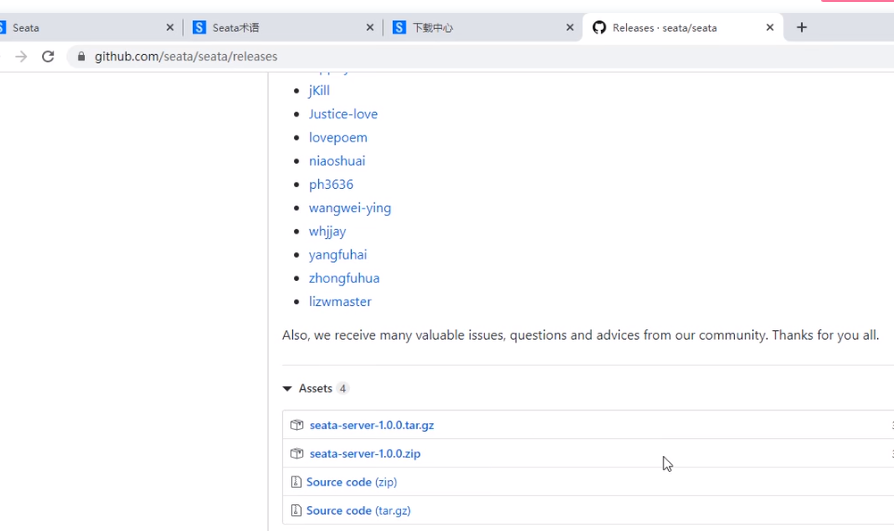Reload the page with the refresh icon
This screenshot has width=894, height=531.
coord(47,57)
